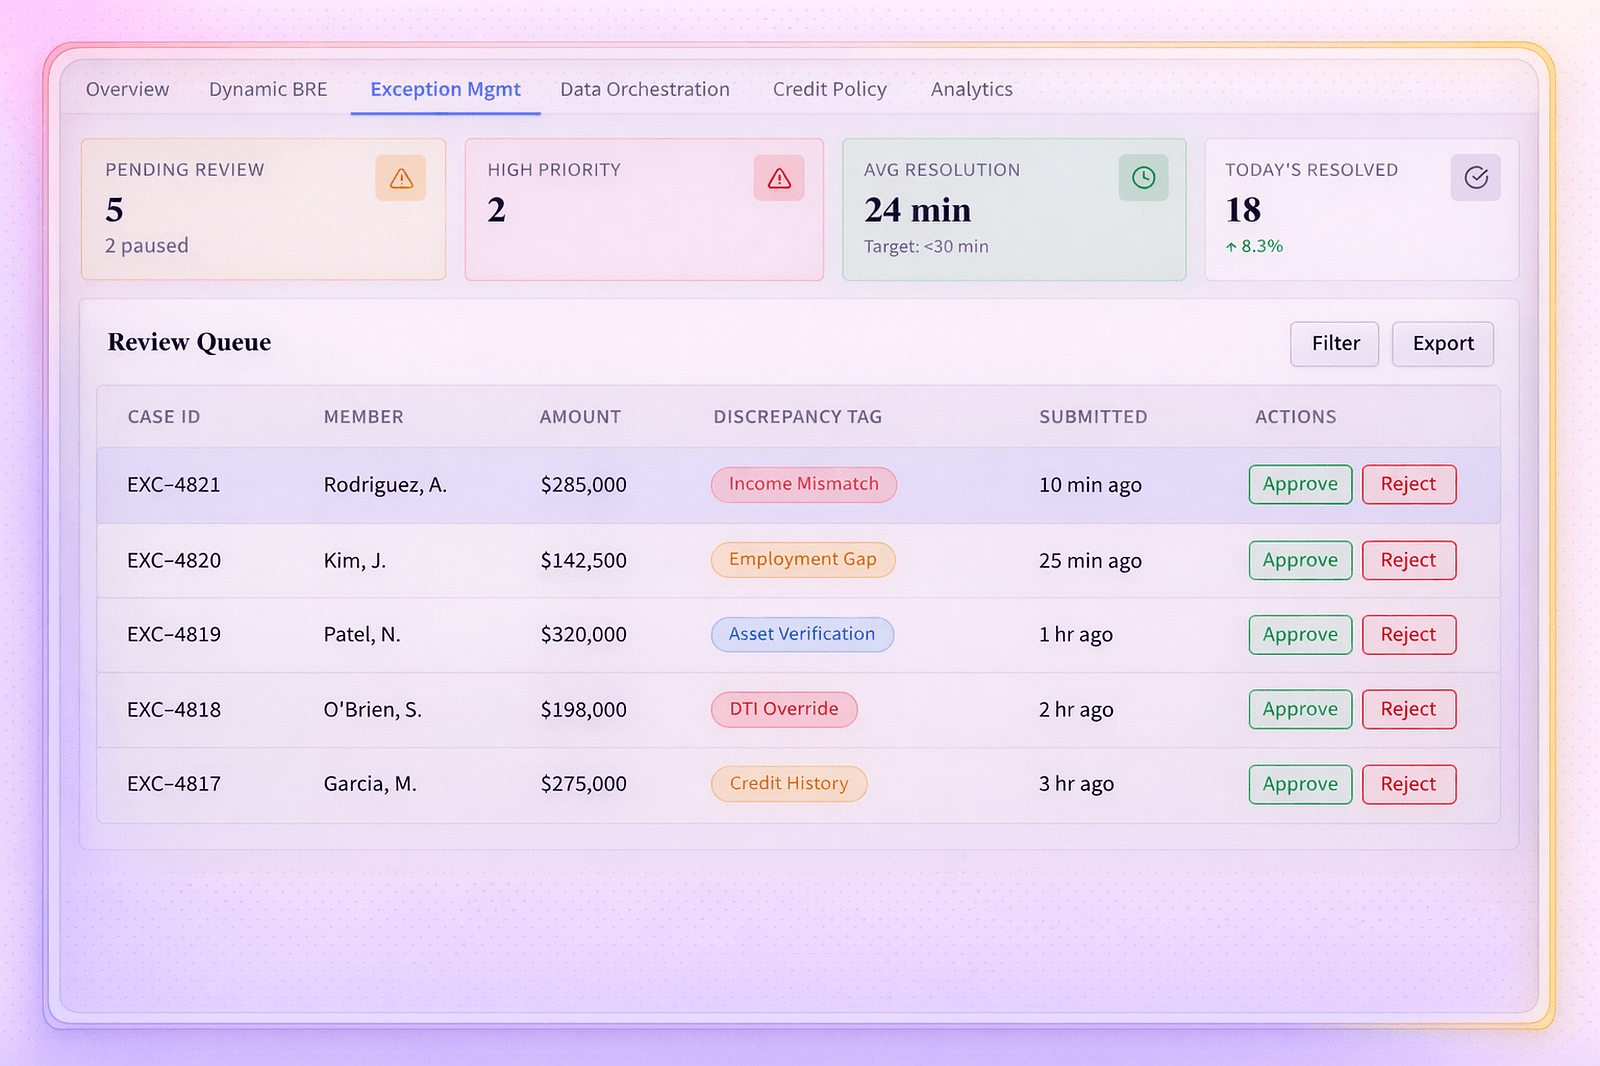Click the High Priority alert icon
The image size is (1600, 1066).
pyautogui.click(x=779, y=177)
